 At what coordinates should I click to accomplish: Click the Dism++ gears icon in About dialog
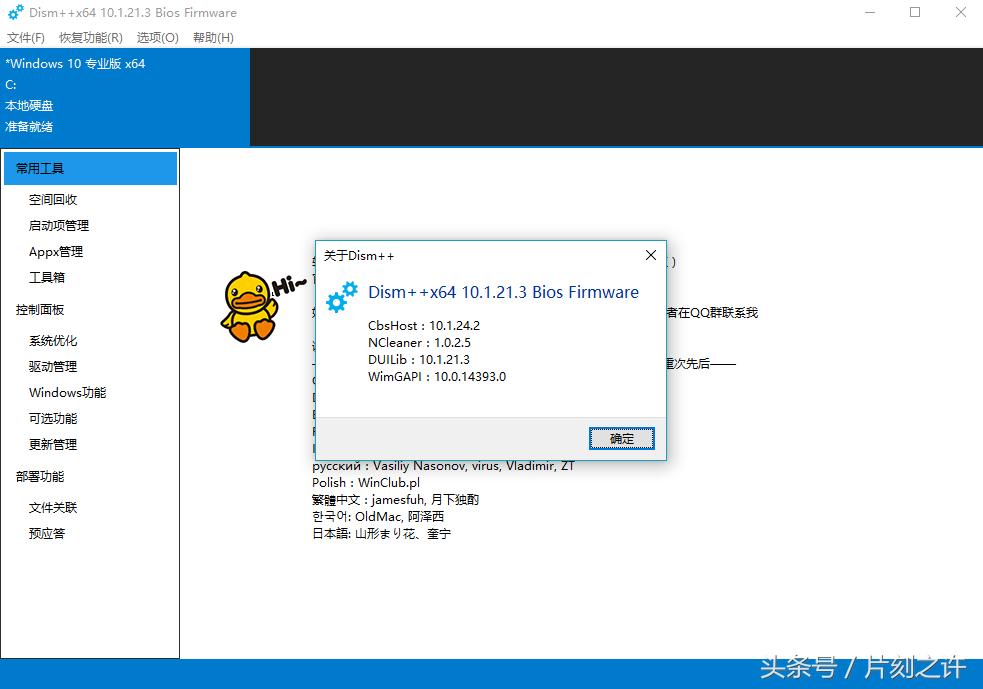(342, 297)
